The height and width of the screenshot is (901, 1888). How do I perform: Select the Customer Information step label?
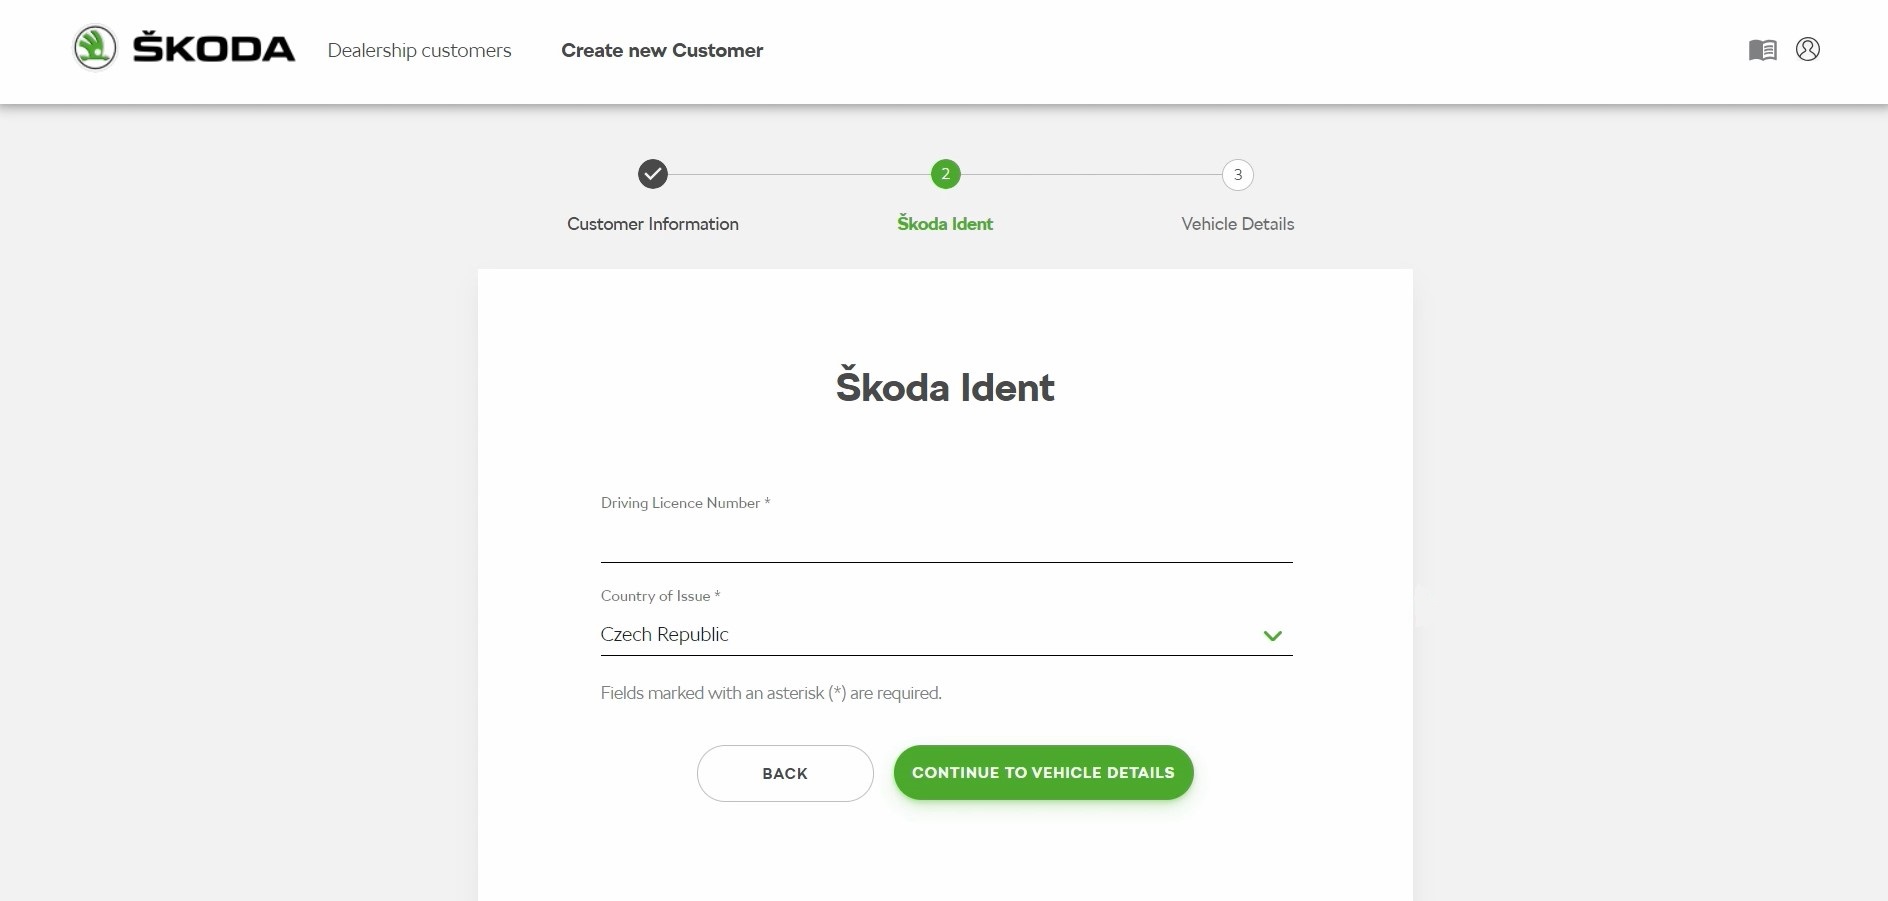click(653, 224)
